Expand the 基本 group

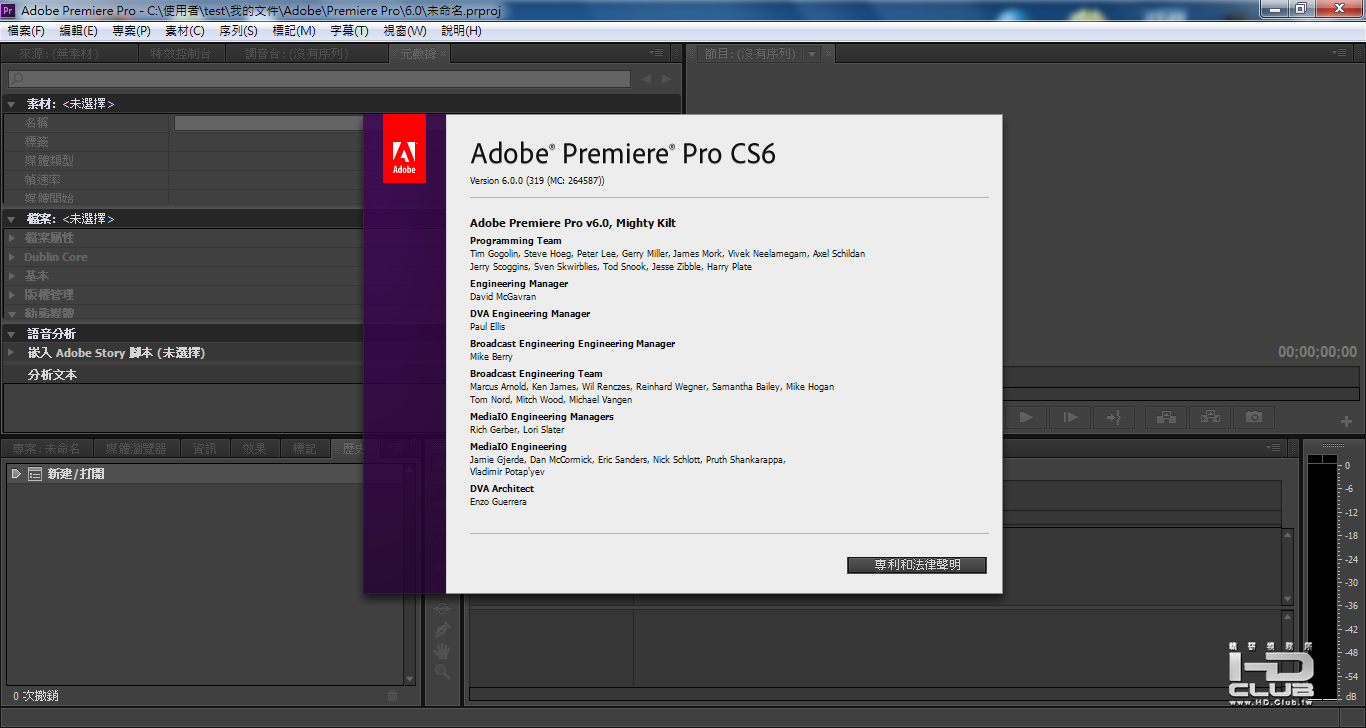point(12,276)
